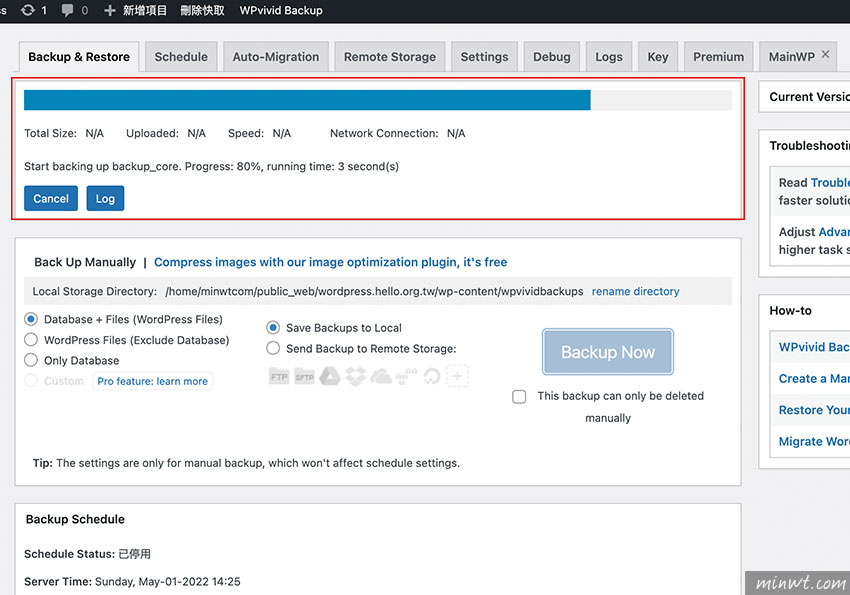Choose the Dropbox storage icon
Screen dimensions: 850x595
(355, 376)
